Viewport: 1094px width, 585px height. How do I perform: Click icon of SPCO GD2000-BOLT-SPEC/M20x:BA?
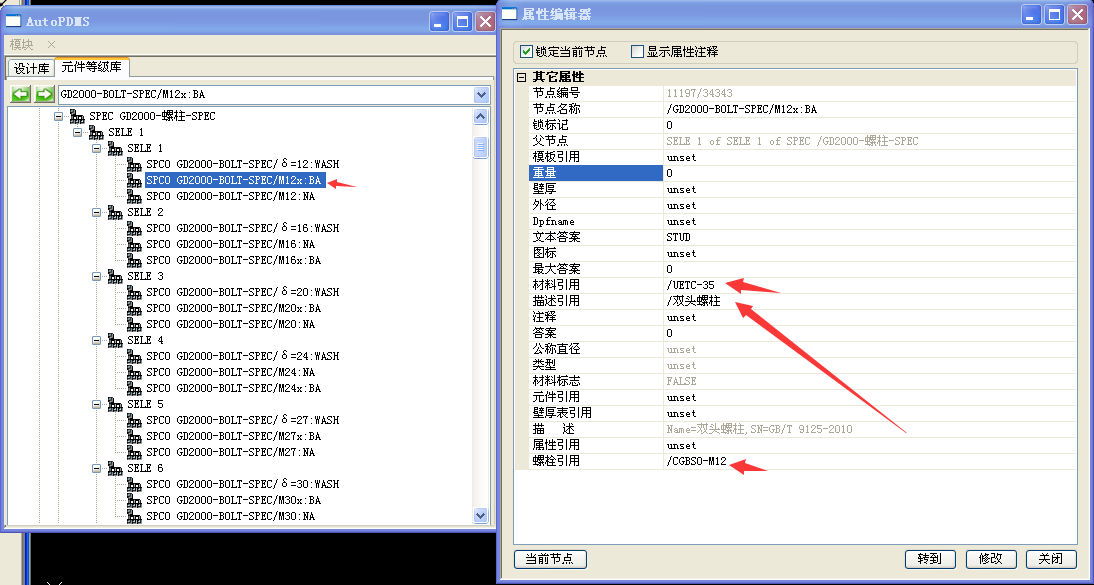pyautogui.click(x=134, y=308)
